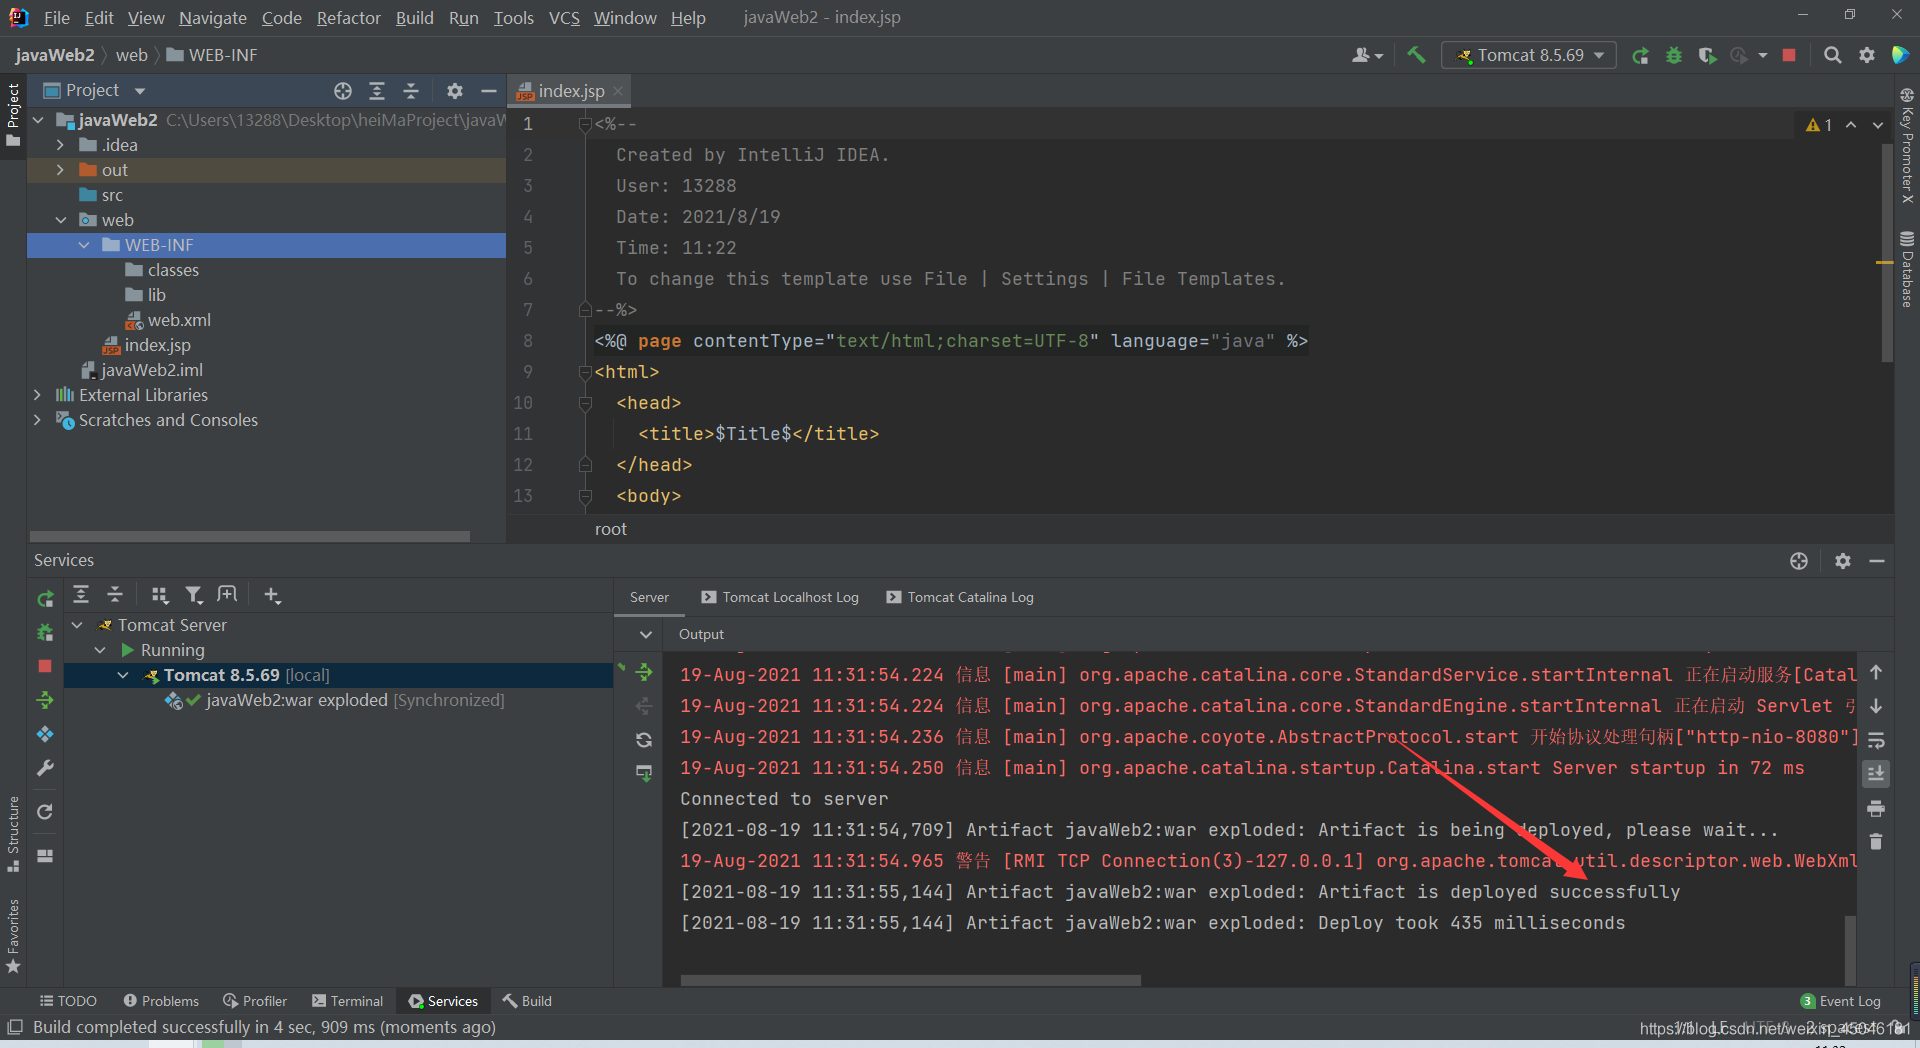This screenshot has height=1048, width=1920.
Task: Open Services panel settings gear
Action: point(1843,561)
